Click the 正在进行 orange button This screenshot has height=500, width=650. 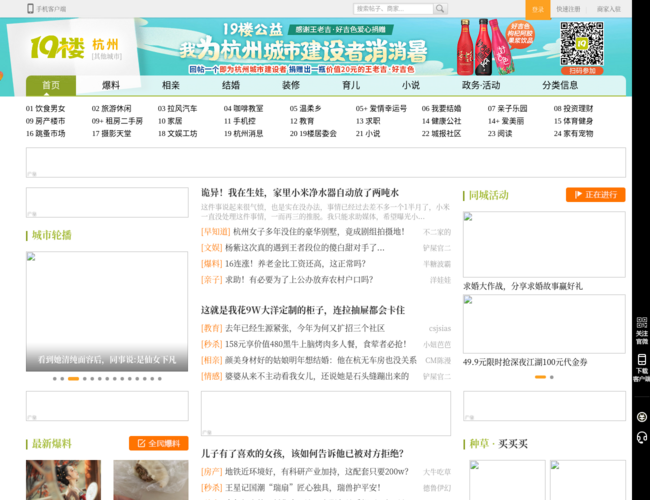595,195
